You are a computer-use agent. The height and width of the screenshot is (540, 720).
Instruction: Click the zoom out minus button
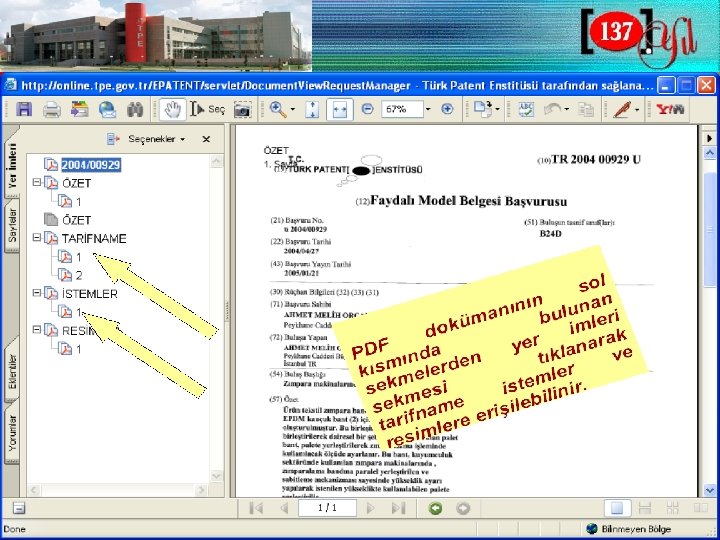tap(367, 109)
